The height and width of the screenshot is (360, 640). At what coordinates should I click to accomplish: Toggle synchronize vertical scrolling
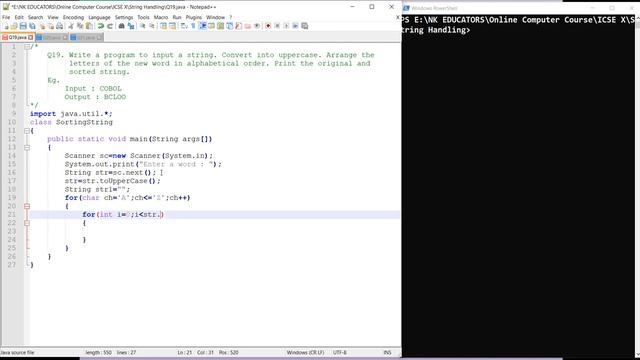tap(163, 26)
